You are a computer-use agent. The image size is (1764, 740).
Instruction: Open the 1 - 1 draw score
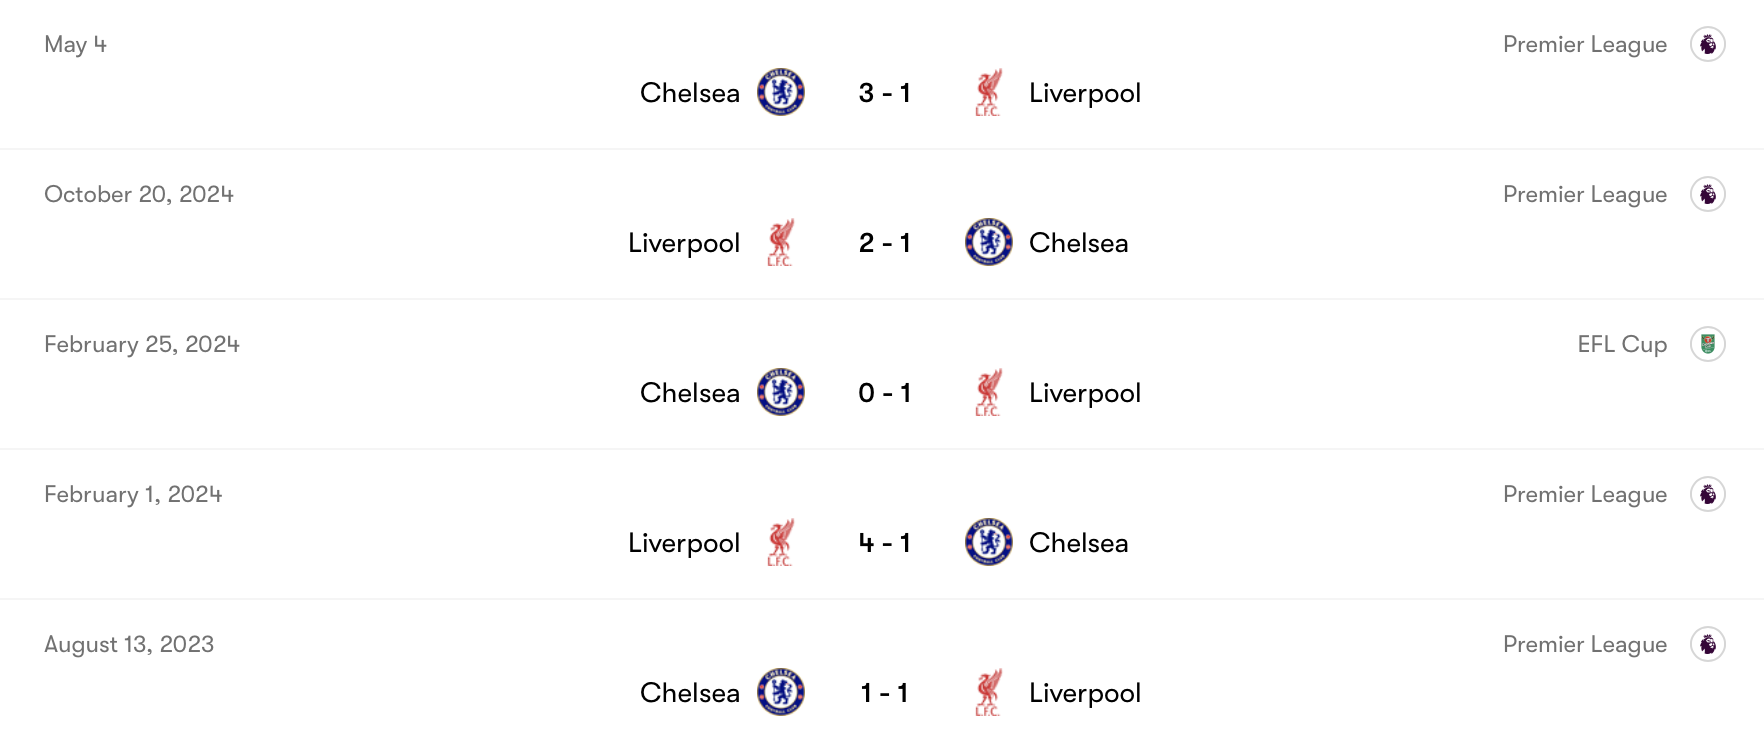[884, 693]
